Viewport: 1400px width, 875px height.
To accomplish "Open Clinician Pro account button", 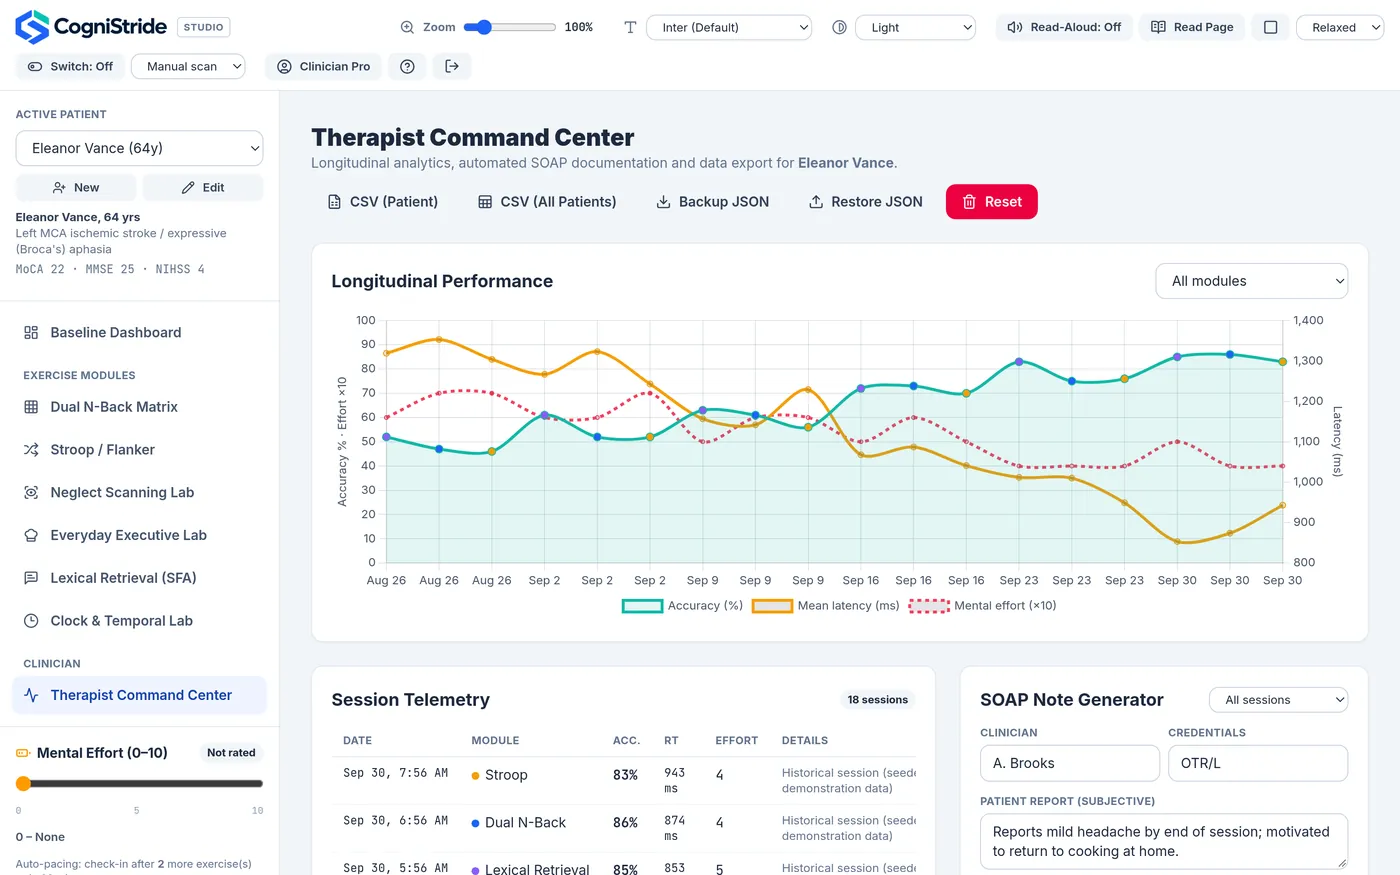I will click(323, 66).
